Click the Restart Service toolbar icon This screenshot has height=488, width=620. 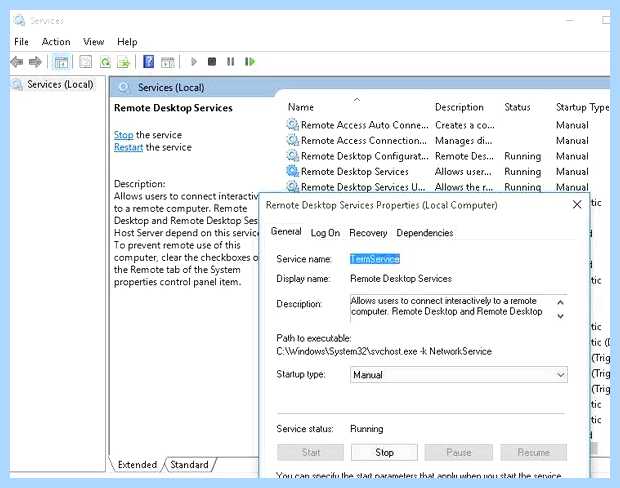(x=250, y=62)
